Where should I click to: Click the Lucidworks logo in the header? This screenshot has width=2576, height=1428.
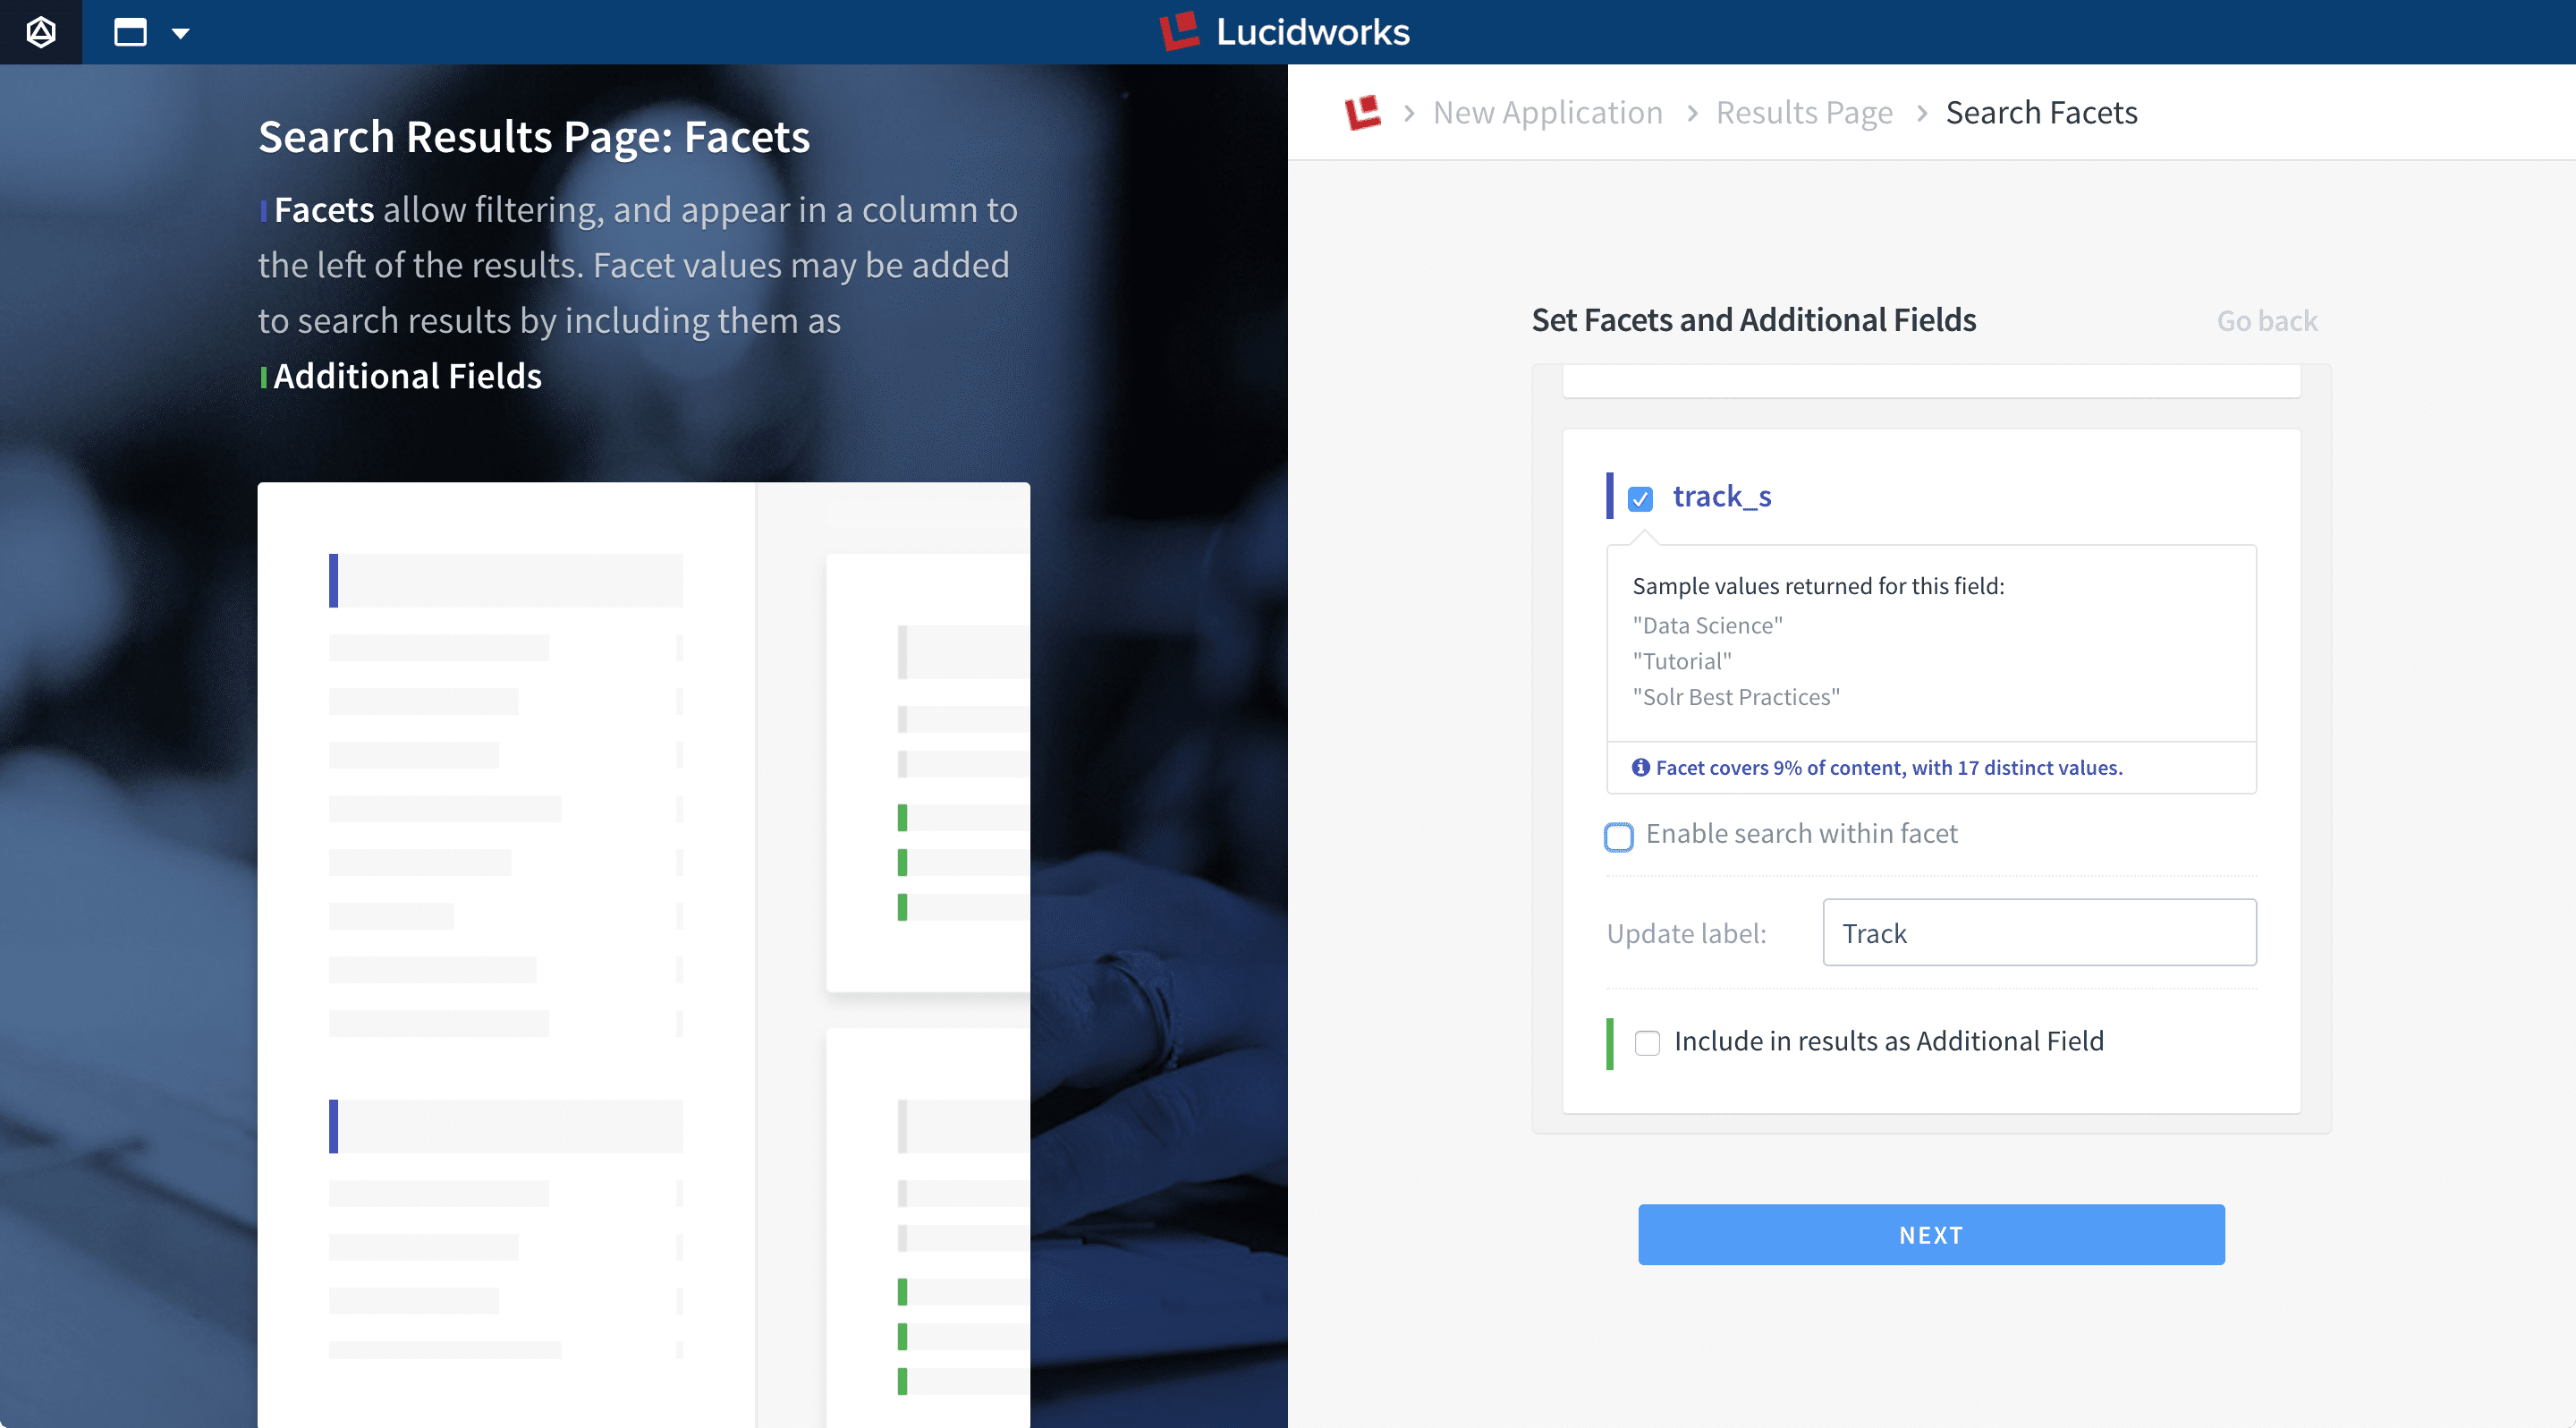[1180, 32]
